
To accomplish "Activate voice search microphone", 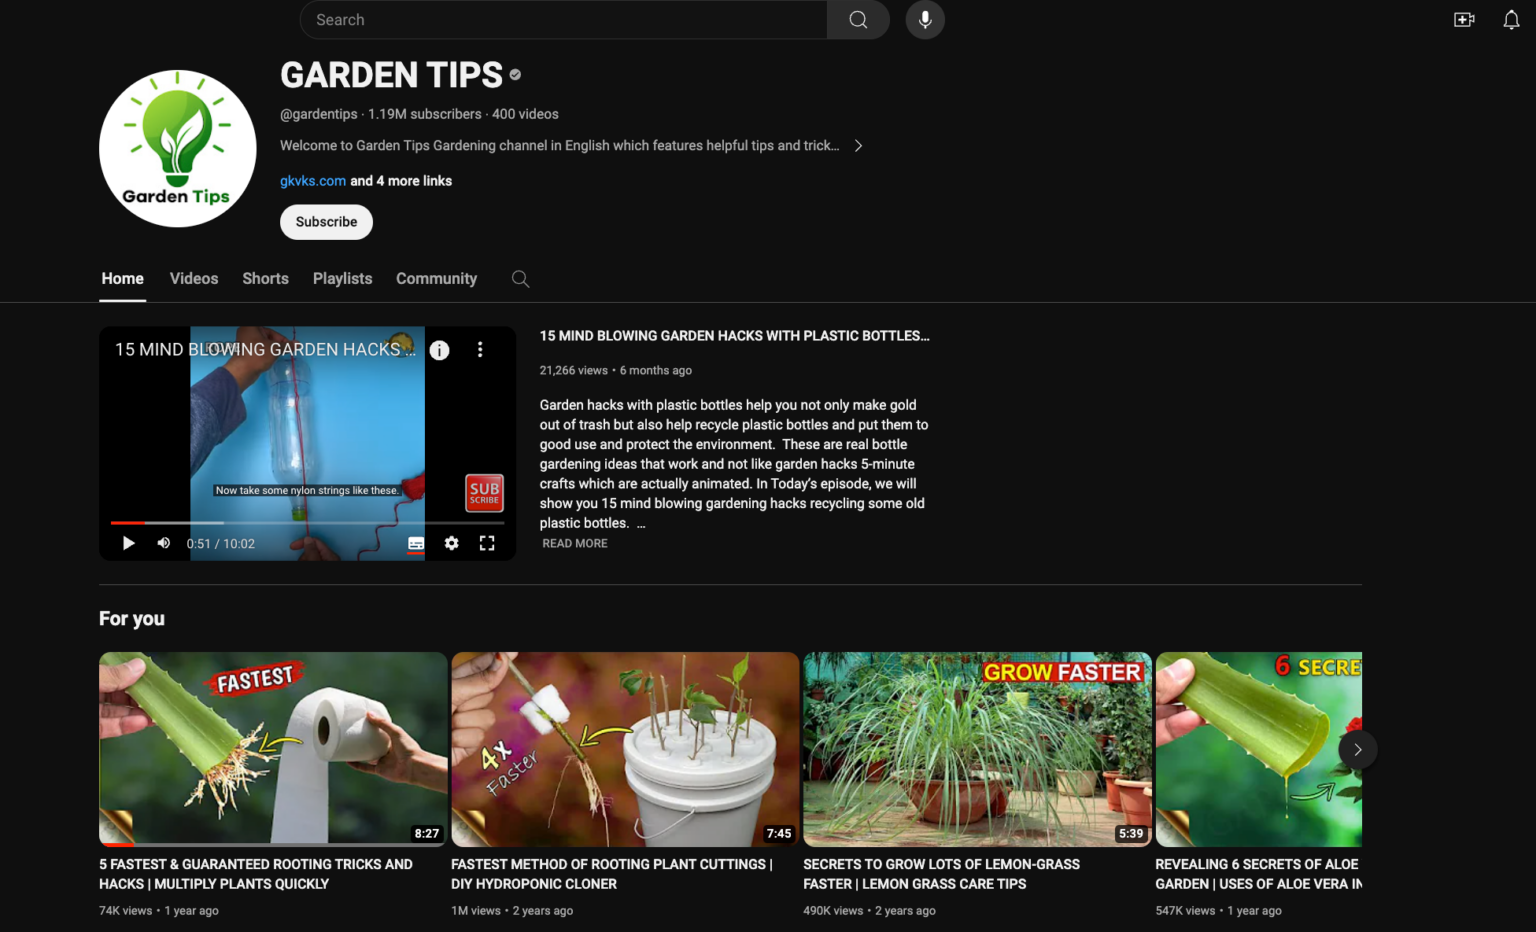I will point(925,20).
